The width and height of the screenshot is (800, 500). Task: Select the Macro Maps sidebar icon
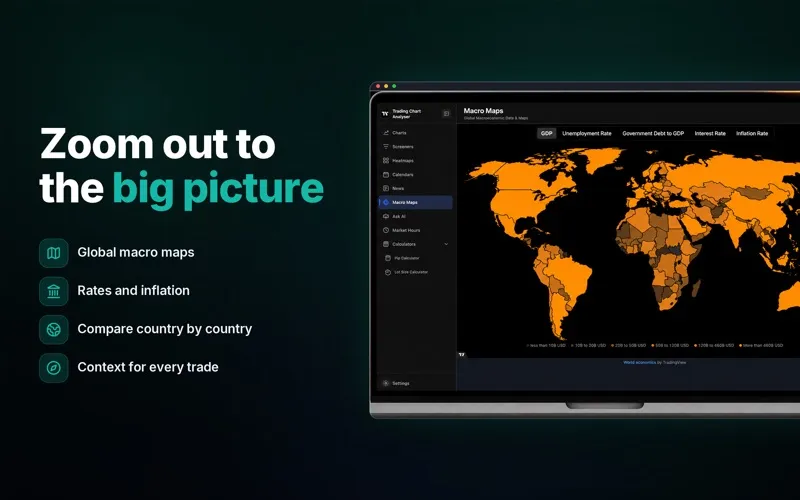pyautogui.click(x=386, y=203)
